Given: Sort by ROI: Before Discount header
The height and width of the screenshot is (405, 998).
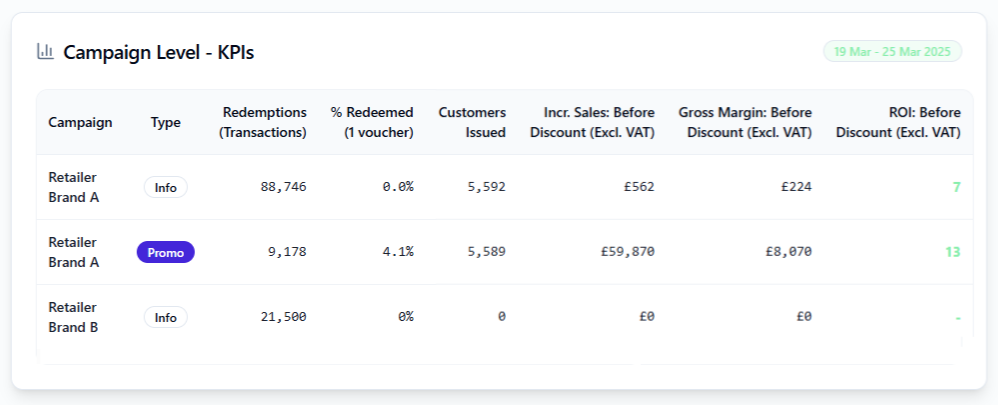Looking at the screenshot, I should point(898,122).
